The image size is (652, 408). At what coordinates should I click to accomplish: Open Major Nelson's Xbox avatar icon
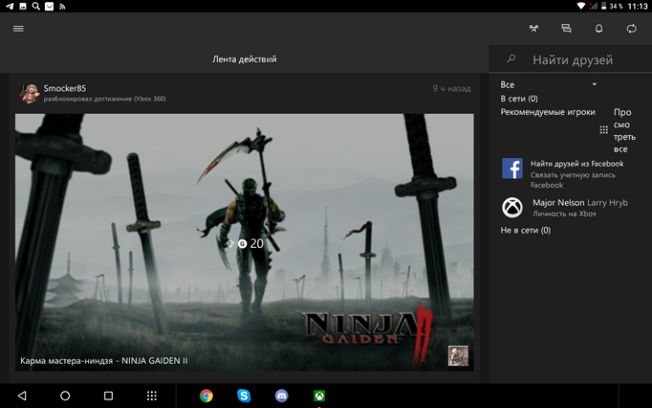(512, 207)
